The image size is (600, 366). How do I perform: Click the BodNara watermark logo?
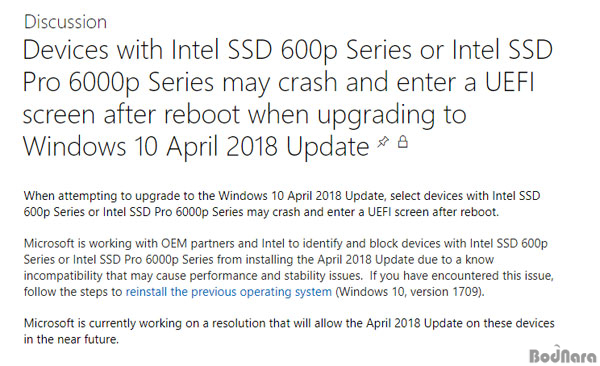click(x=563, y=355)
